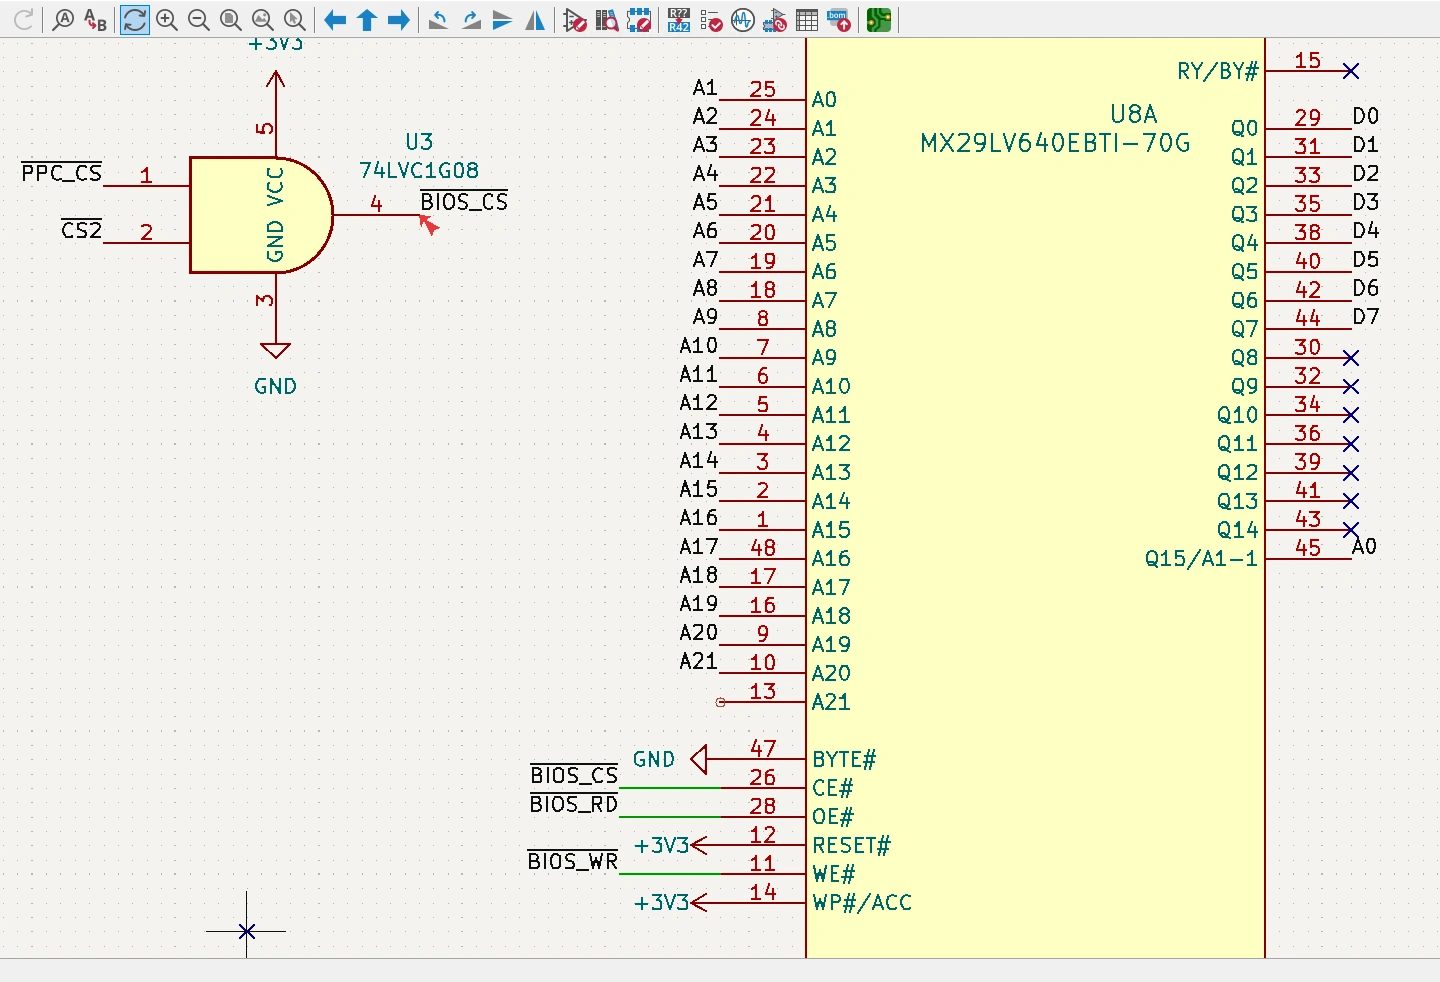The image size is (1440, 982).
Task: Navigate up one sheet level
Action: (367, 20)
